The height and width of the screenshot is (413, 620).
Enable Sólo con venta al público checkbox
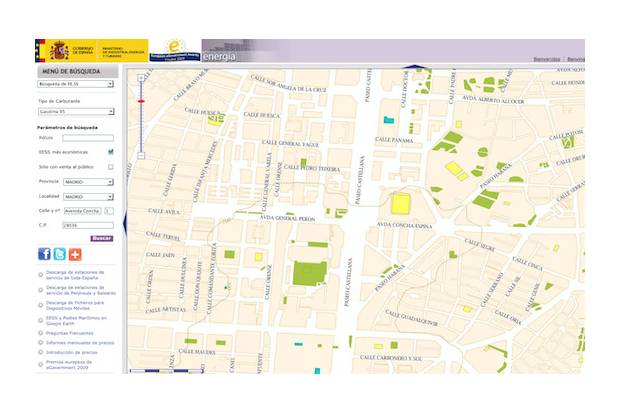tap(111, 167)
